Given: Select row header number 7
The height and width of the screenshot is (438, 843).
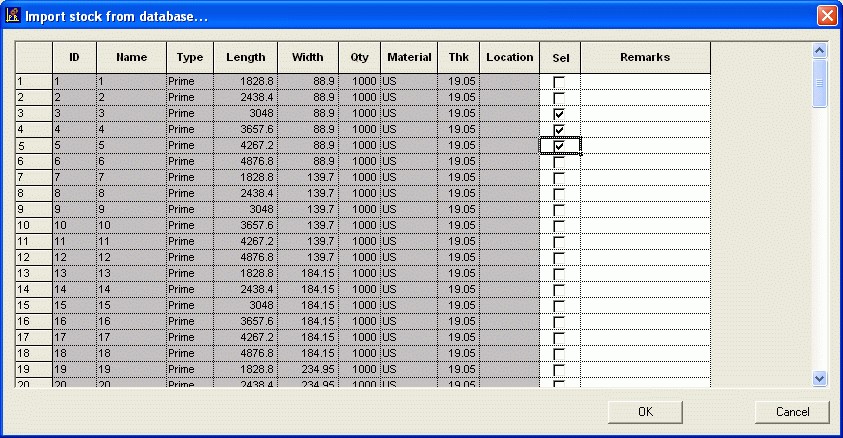Looking at the screenshot, I should [x=33, y=178].
